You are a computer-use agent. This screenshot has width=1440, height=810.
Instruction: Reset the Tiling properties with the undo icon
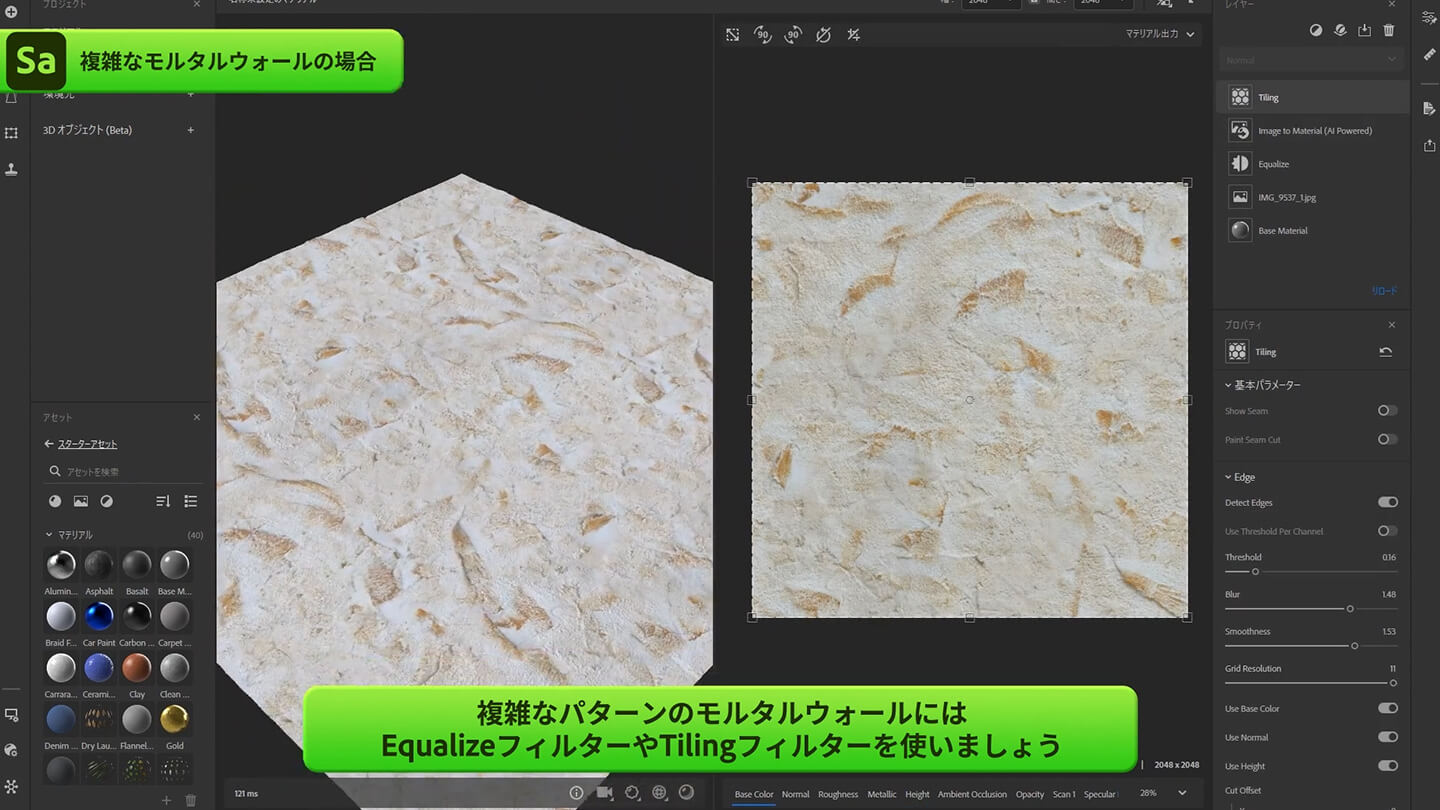(x=1385, y=352)
